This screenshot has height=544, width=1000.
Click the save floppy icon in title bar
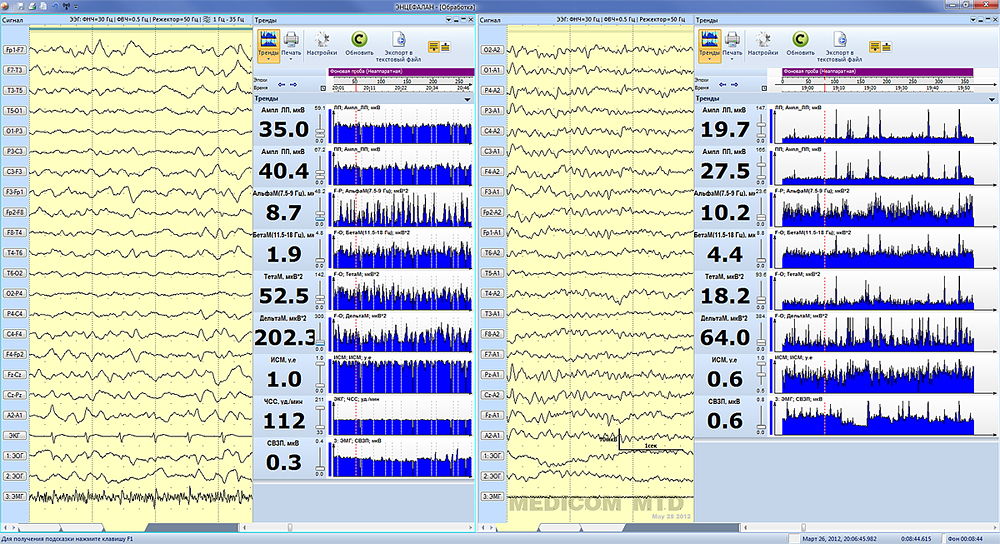pyautogui.click(x=21, y=6)
